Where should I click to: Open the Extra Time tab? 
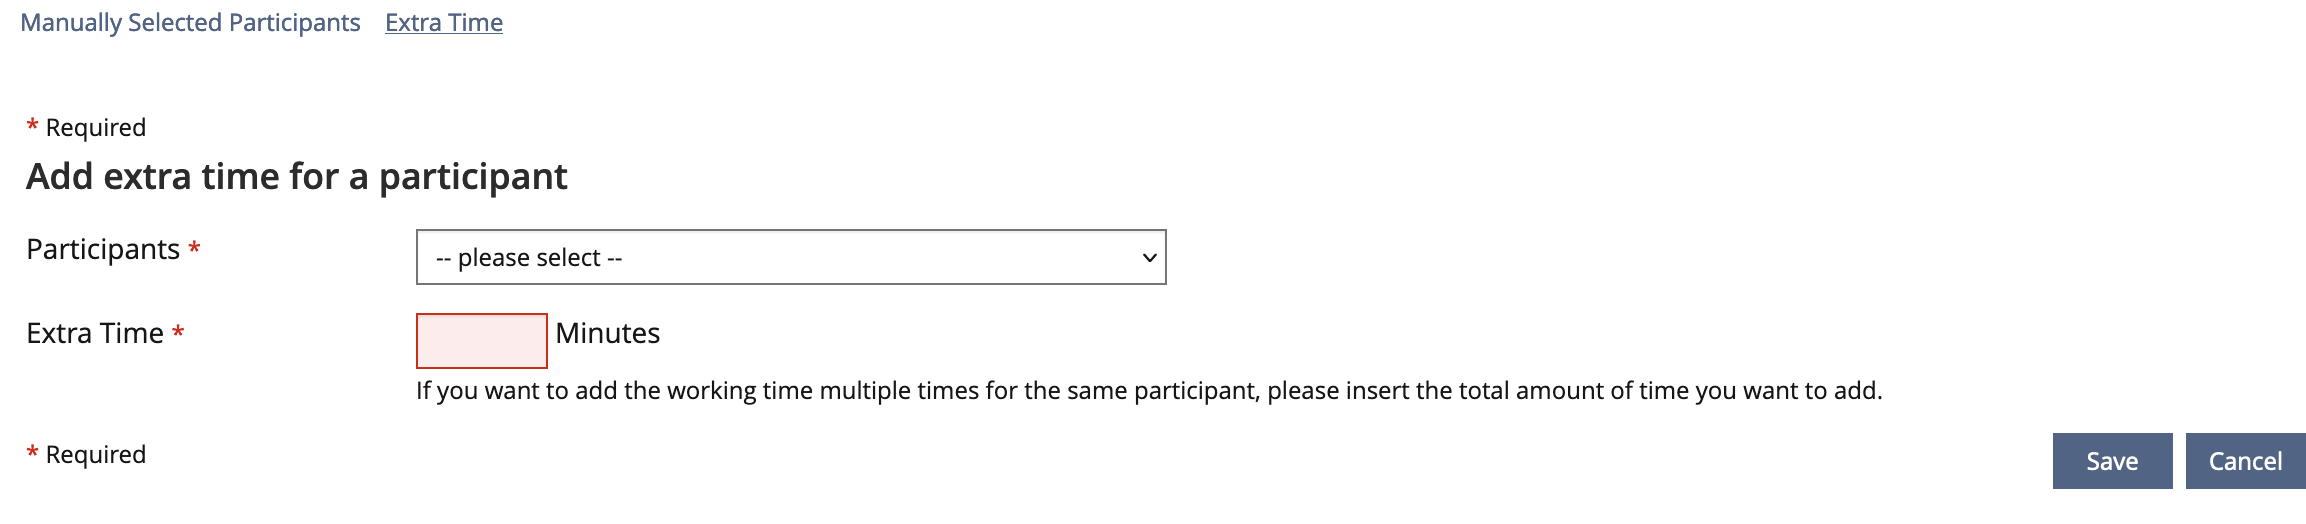[x=444, y=23]
